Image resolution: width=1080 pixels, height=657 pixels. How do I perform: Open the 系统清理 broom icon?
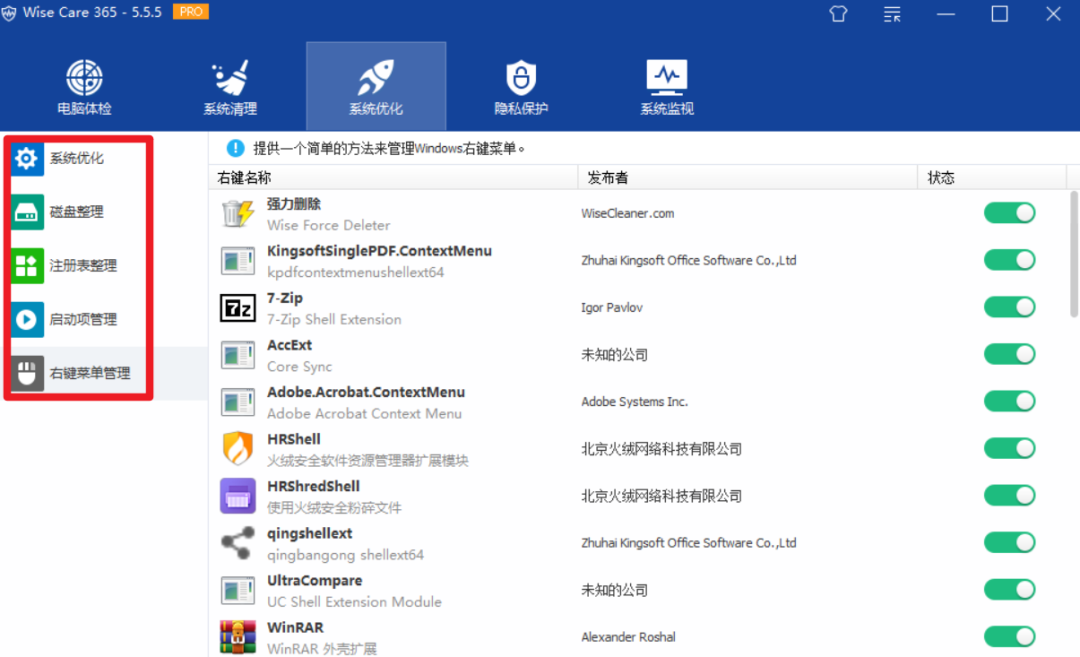point(230,77)
